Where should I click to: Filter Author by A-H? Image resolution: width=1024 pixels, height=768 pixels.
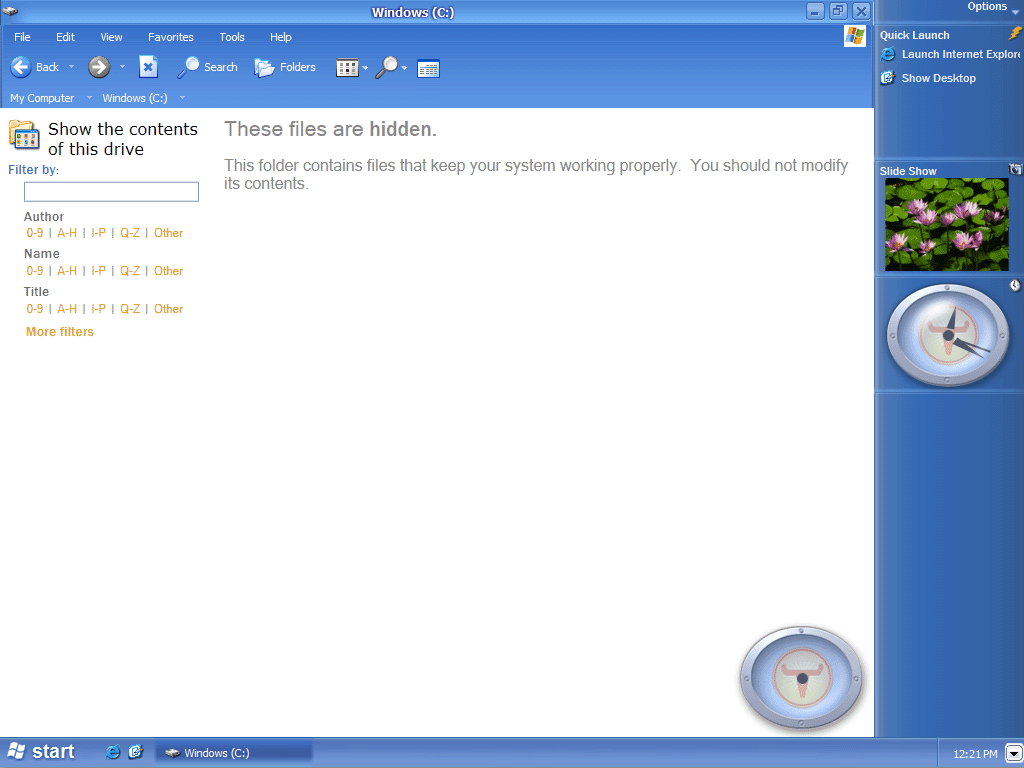[67, 233]
